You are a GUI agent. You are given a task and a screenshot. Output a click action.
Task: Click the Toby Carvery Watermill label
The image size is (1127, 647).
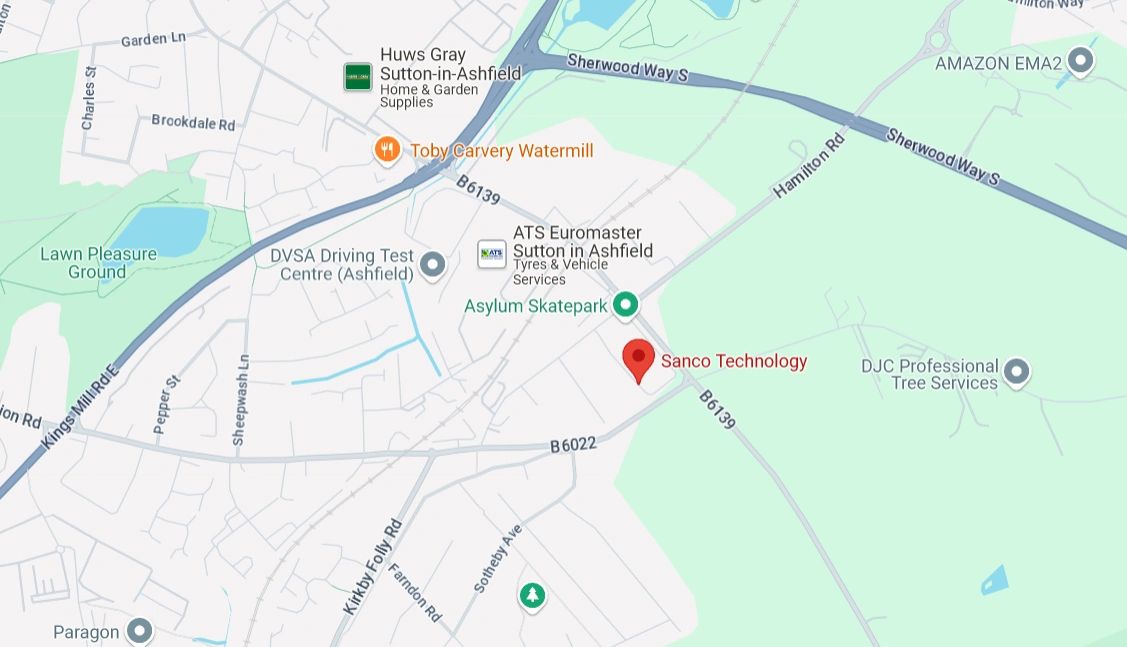click(502, 151)
